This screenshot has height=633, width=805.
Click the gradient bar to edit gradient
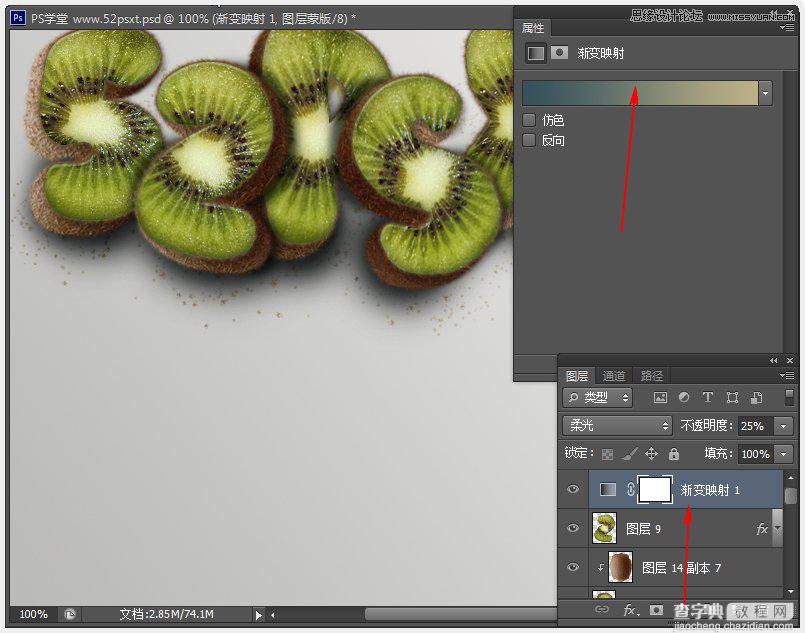640,93
